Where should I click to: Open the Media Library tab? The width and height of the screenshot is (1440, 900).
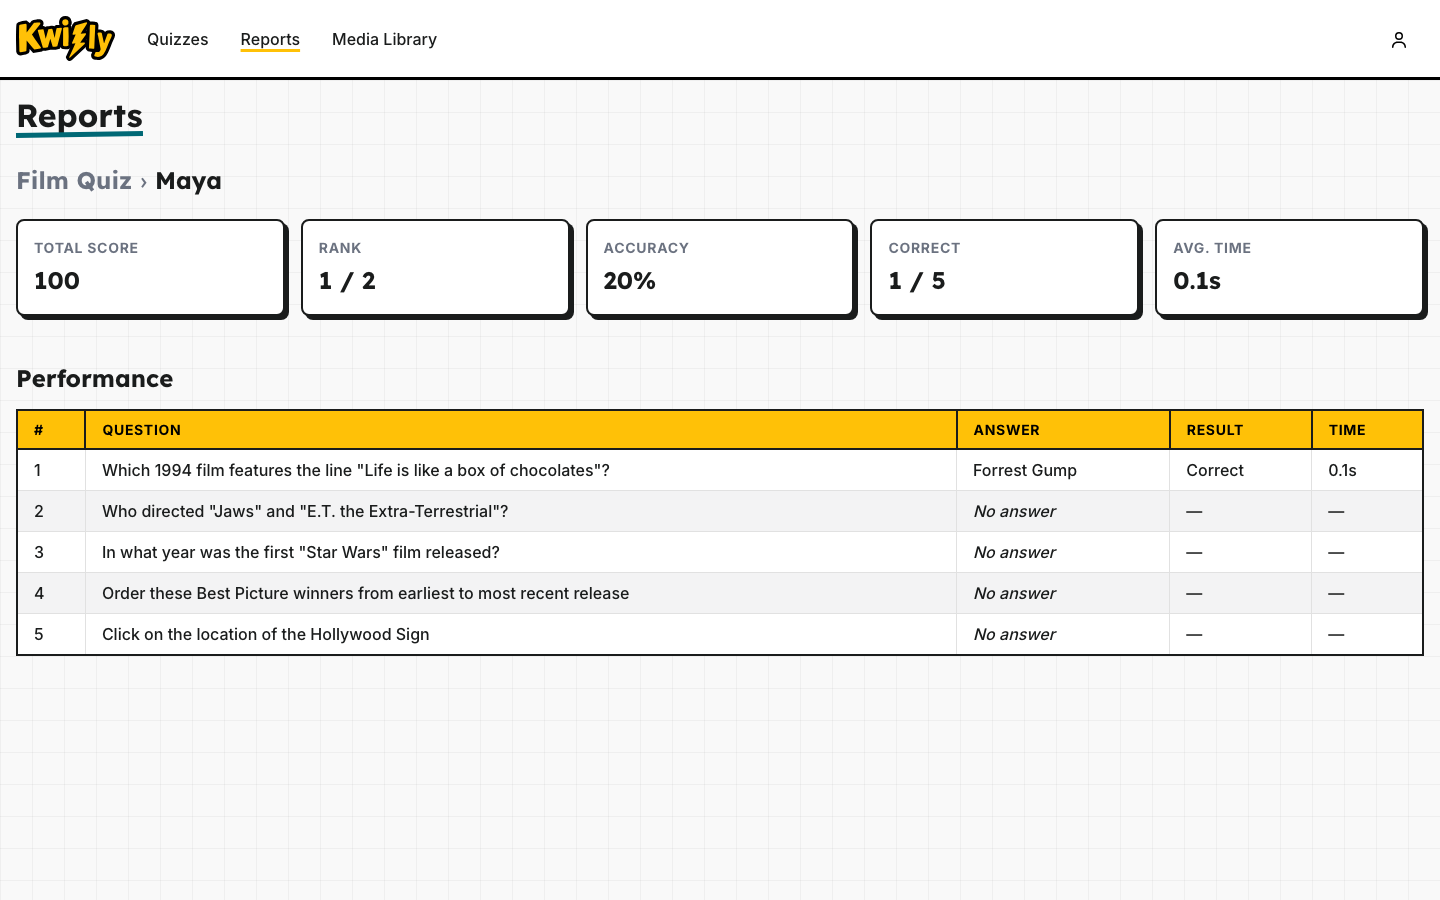384,39
